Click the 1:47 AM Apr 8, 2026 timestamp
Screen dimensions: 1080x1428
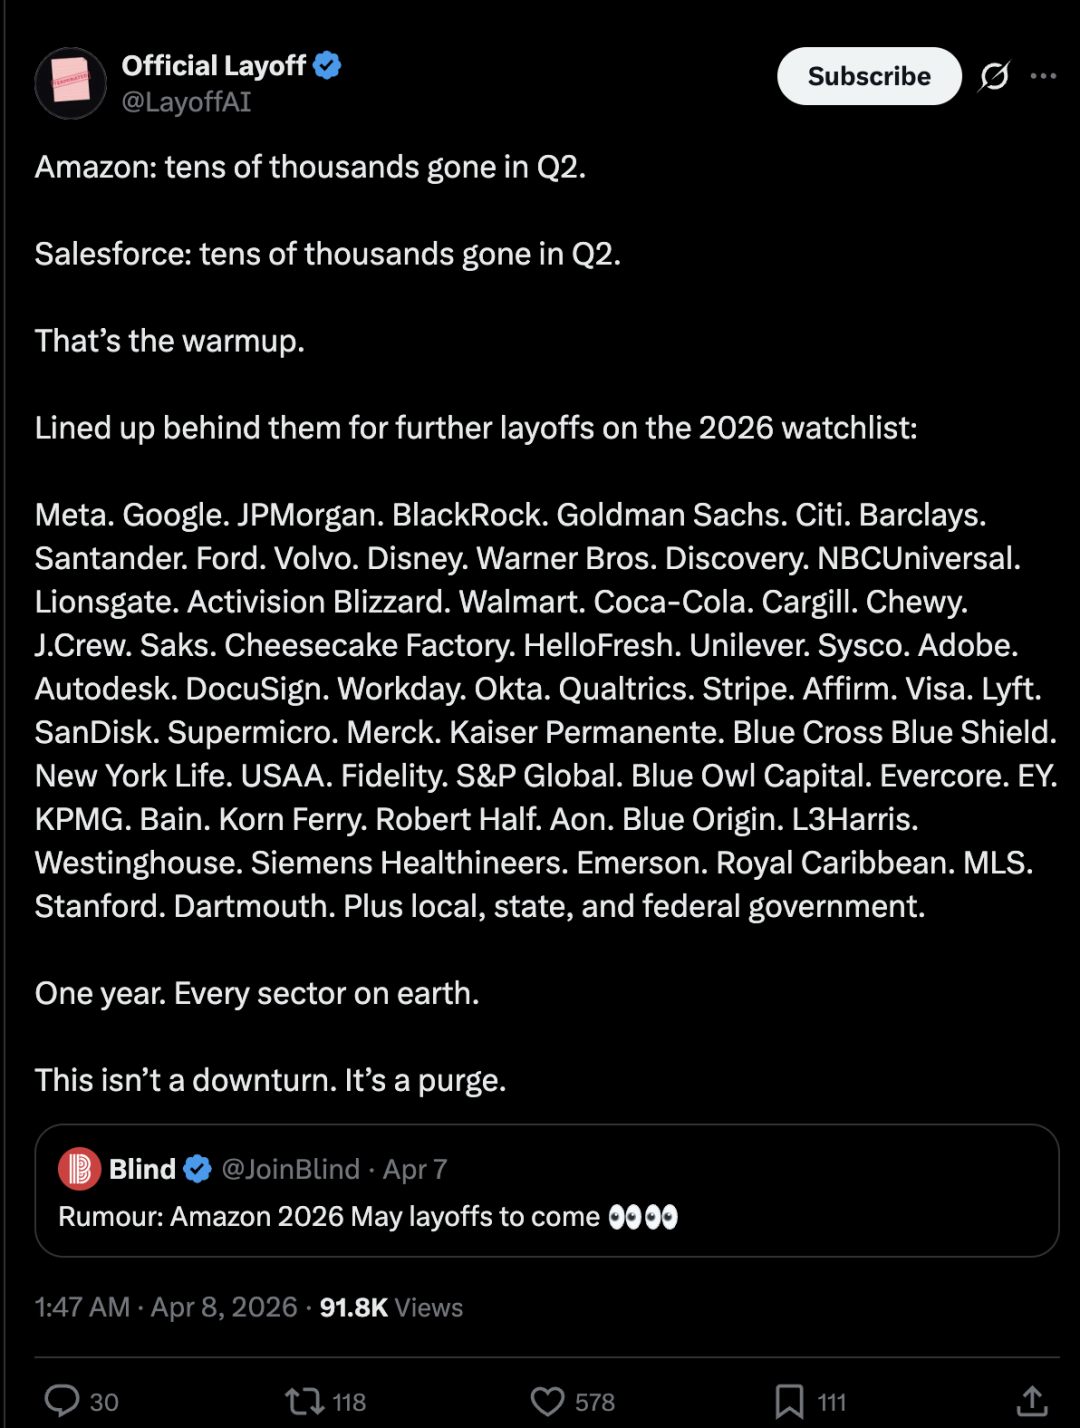(166, 1307)
